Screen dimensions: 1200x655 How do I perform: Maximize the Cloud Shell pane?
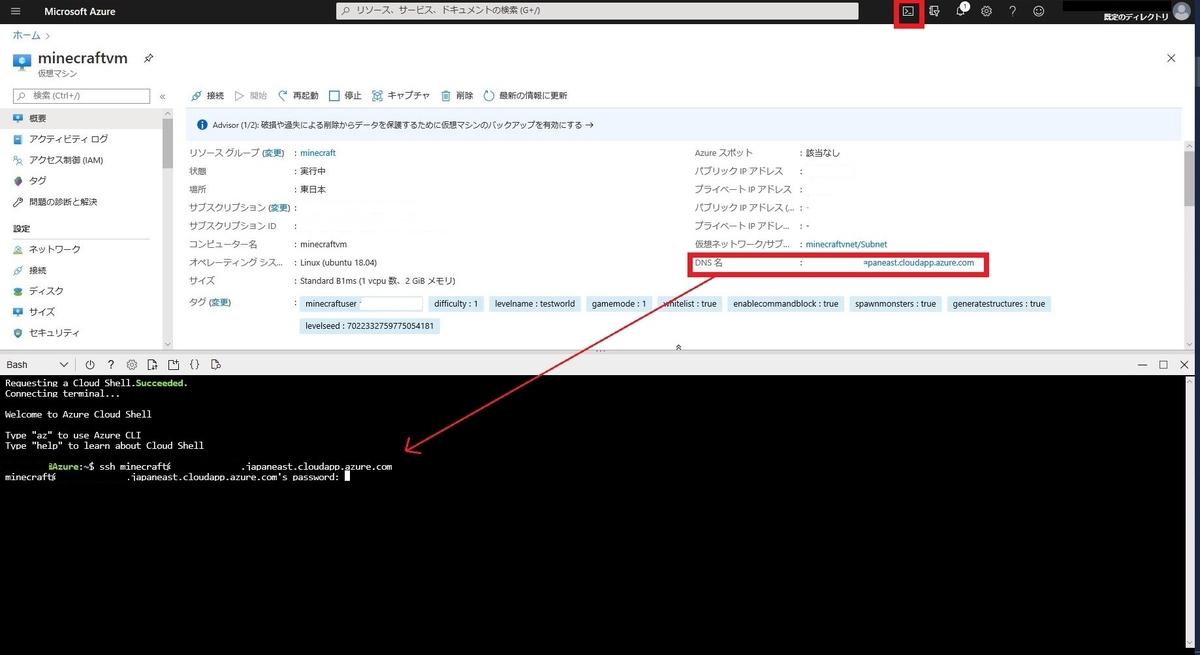point(1163,365)
